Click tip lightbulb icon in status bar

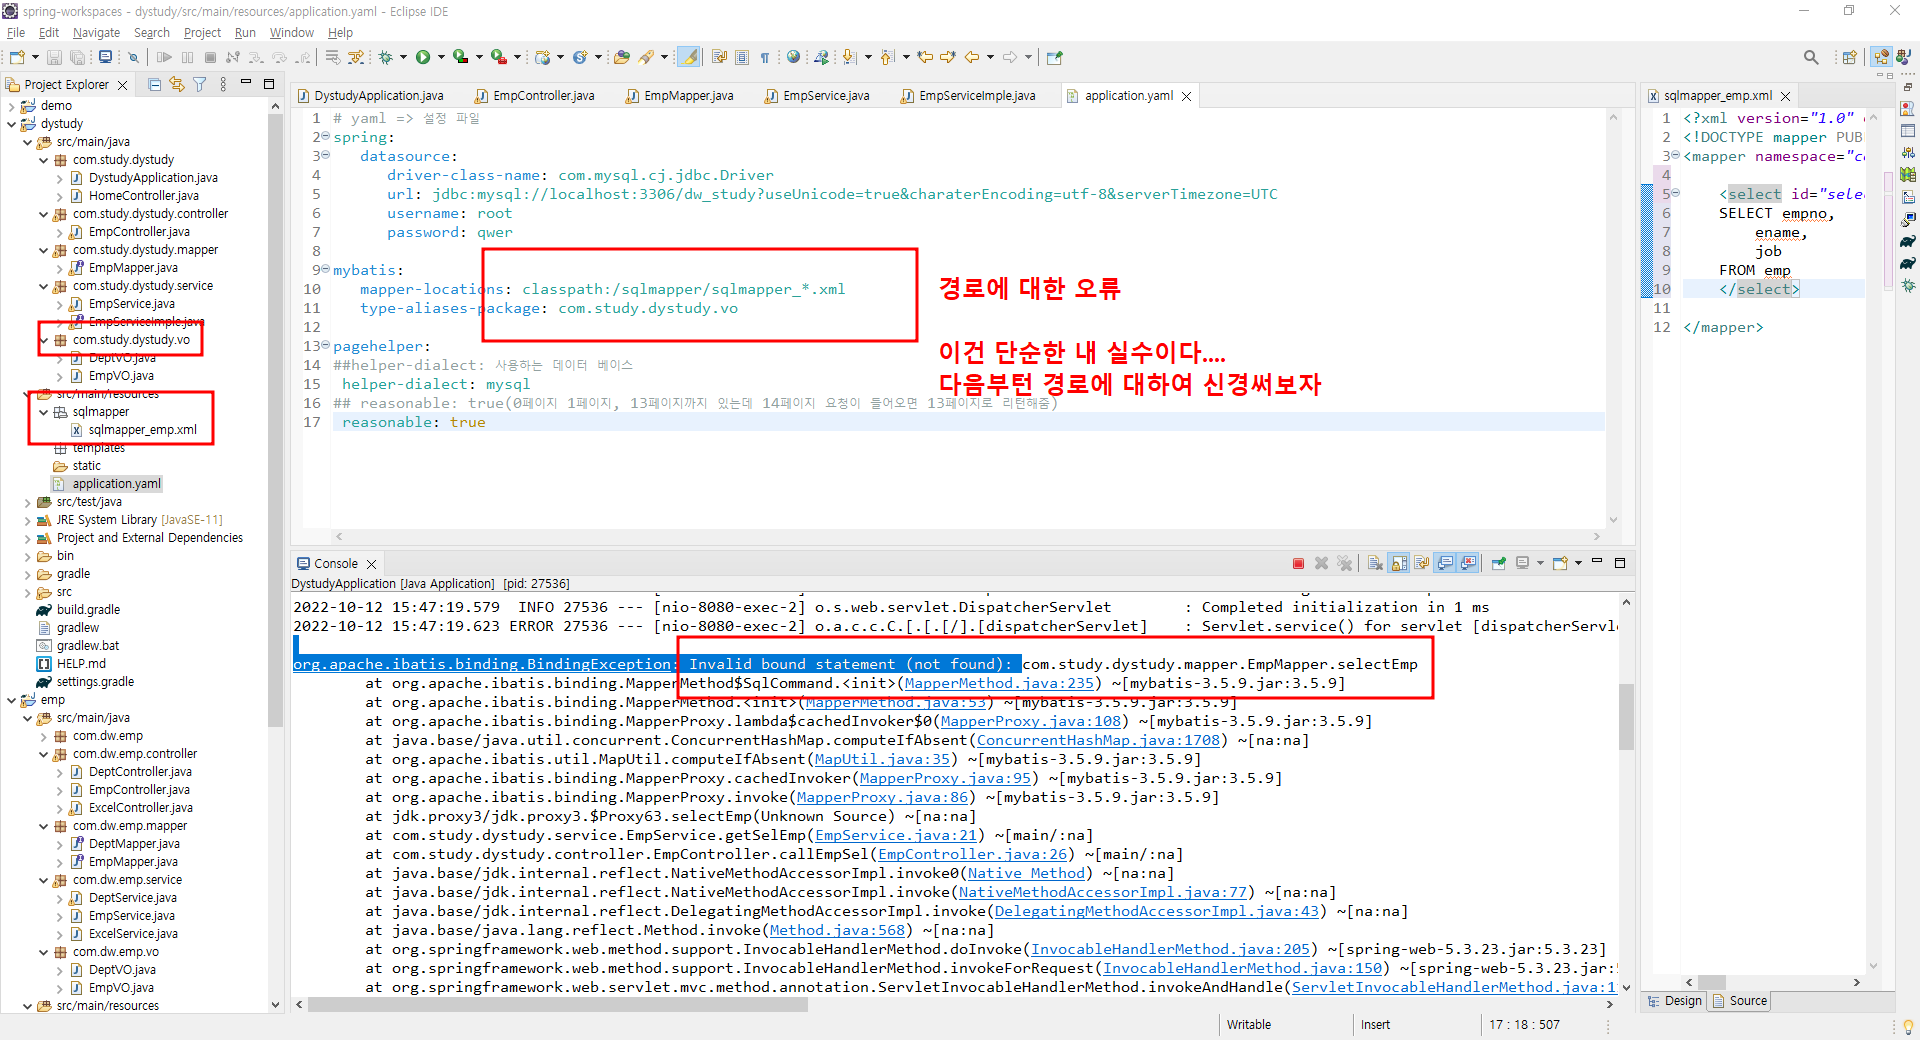1908,1025
